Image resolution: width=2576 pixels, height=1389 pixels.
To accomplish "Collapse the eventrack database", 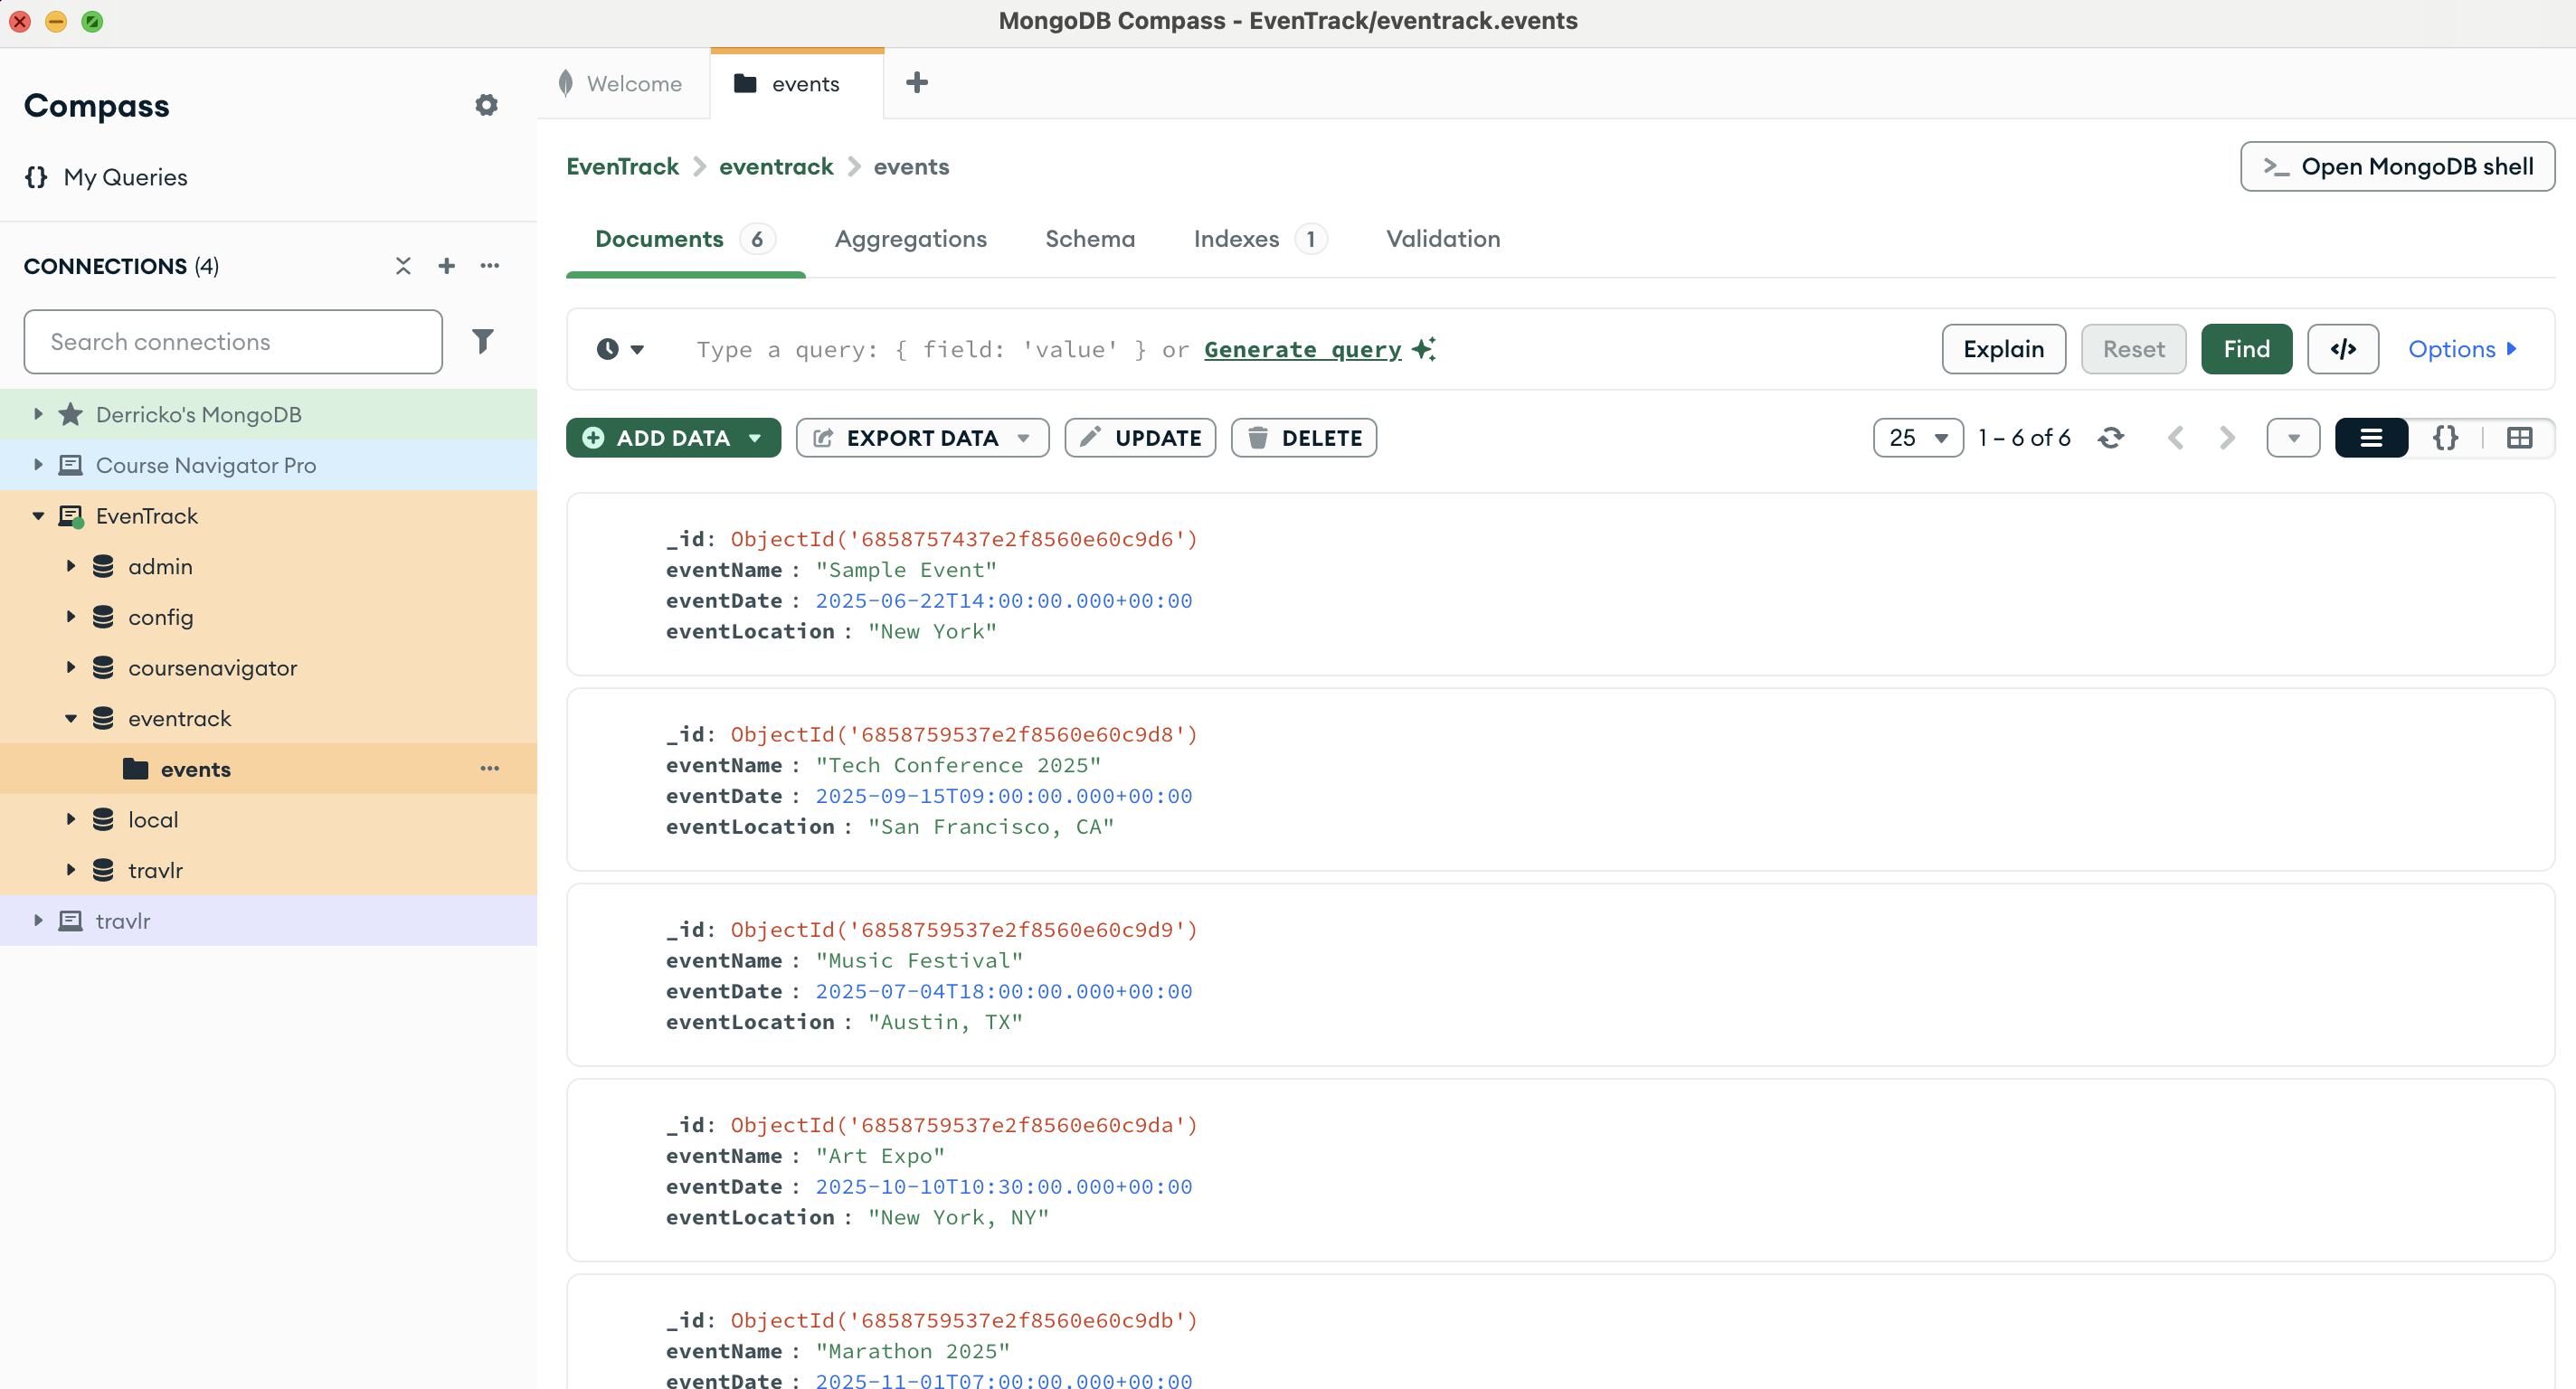I will [71, 718].
